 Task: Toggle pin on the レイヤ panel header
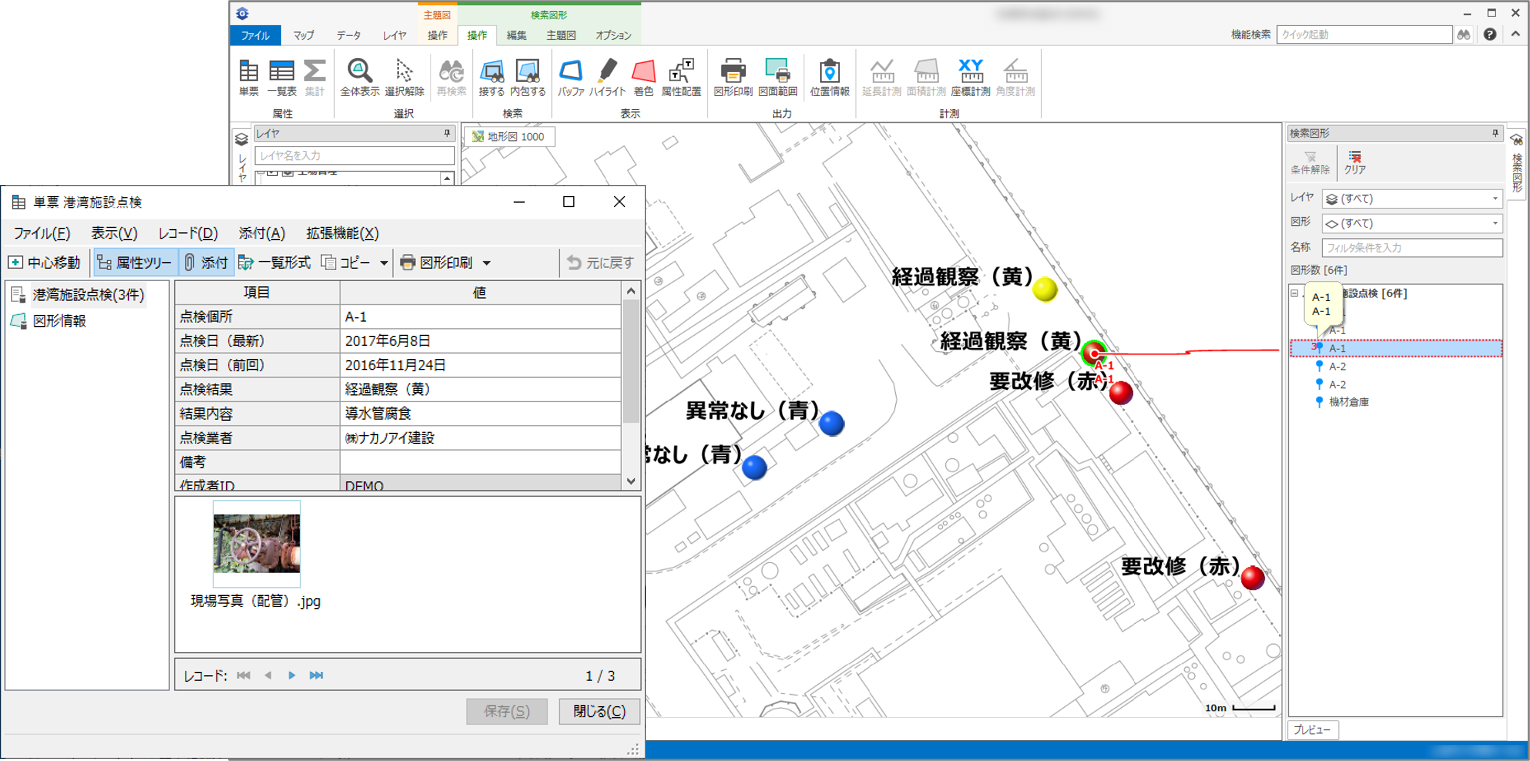pyautogui.click(x=447, y=133)
